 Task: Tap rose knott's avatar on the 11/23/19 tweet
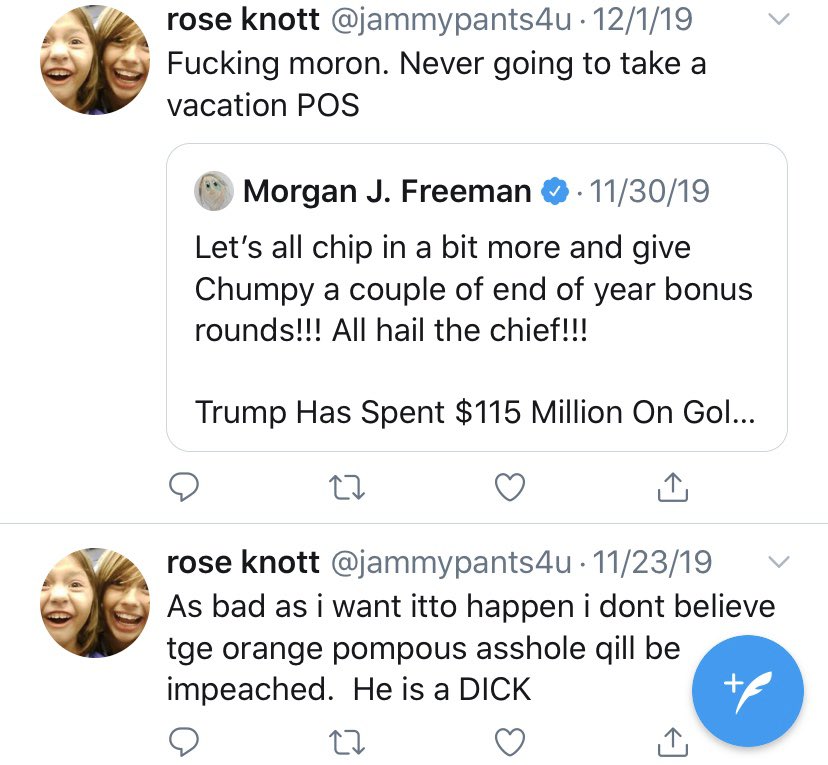[x=95, y=602]
